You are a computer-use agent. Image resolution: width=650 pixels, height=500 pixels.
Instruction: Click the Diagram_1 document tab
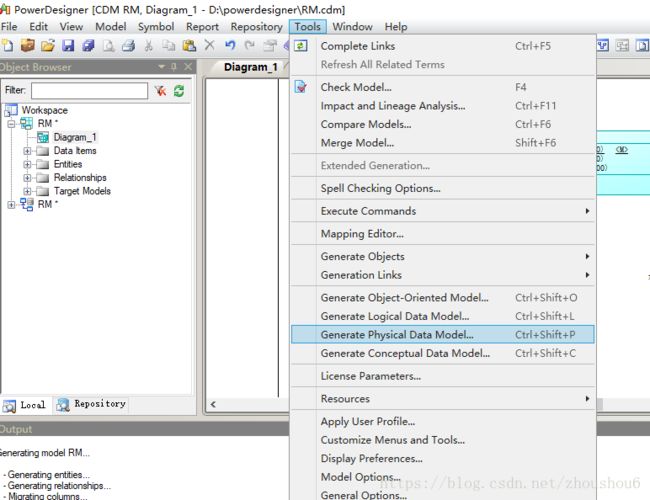(250, 67)
